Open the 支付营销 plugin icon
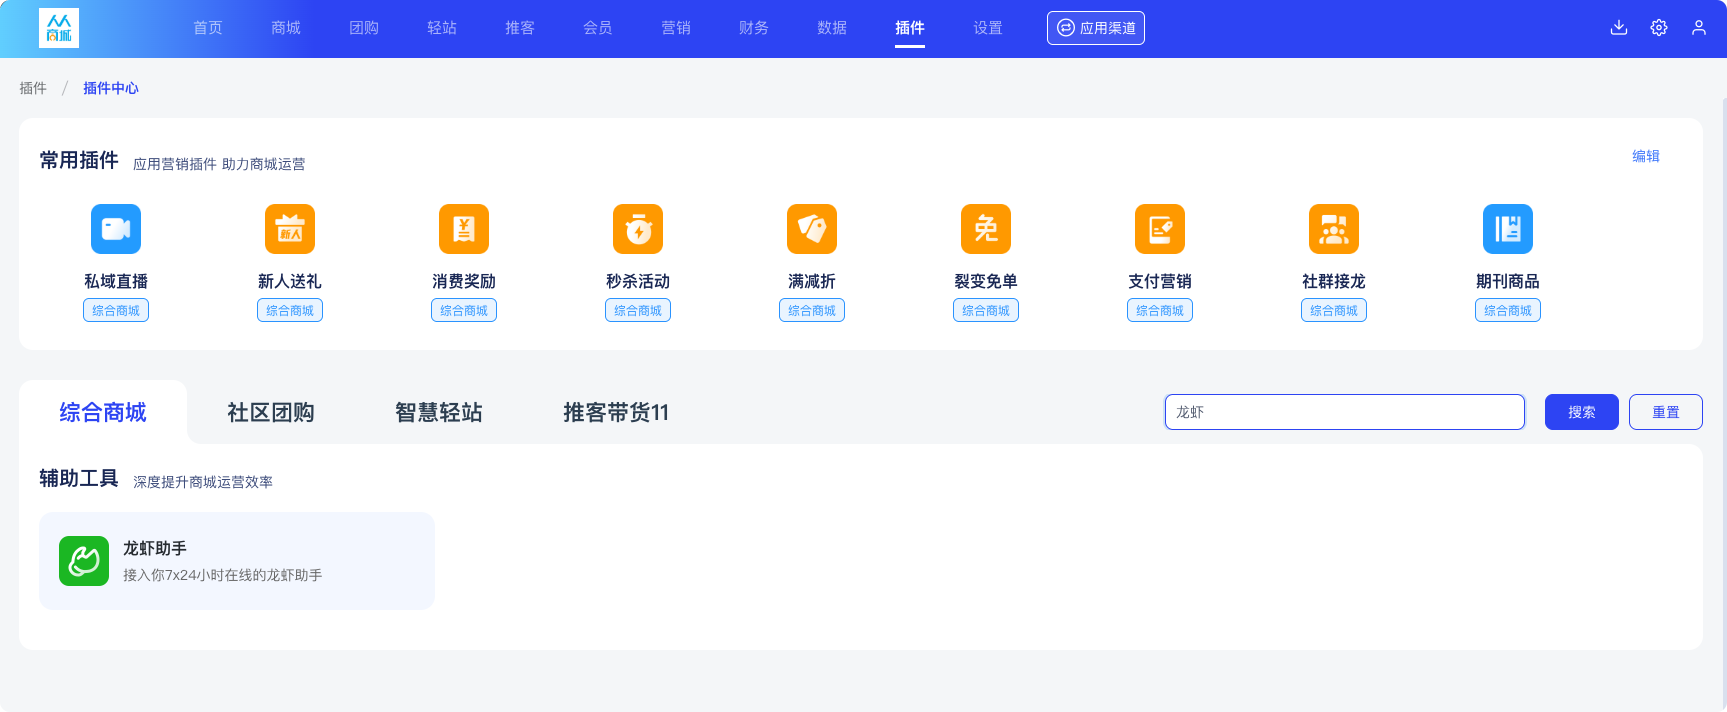Image resolution: width=1727 pixels, height=712 pixels. 1160,229
